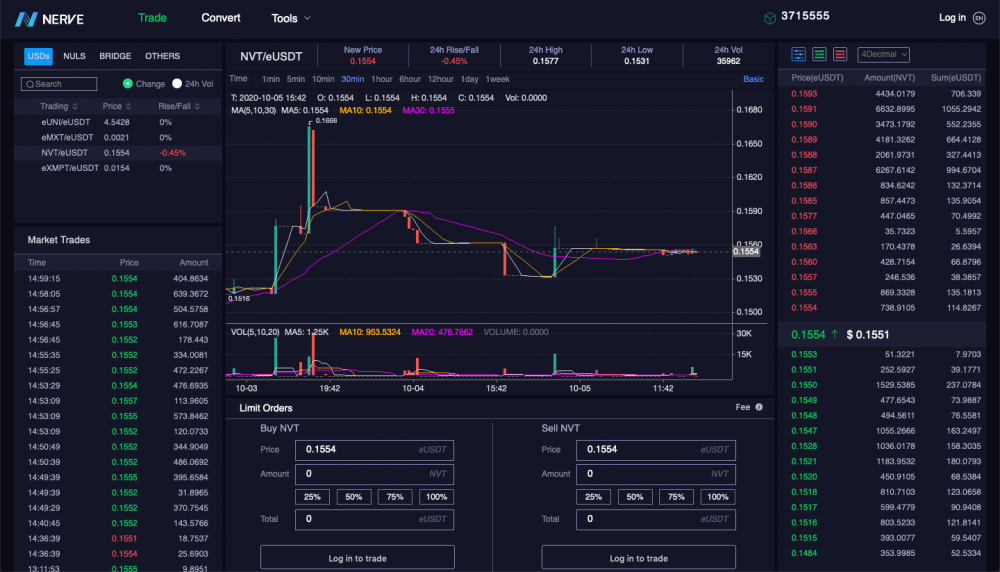
Task: Sort pairs by Price column arrows
Action: click(x=129, y=106)
